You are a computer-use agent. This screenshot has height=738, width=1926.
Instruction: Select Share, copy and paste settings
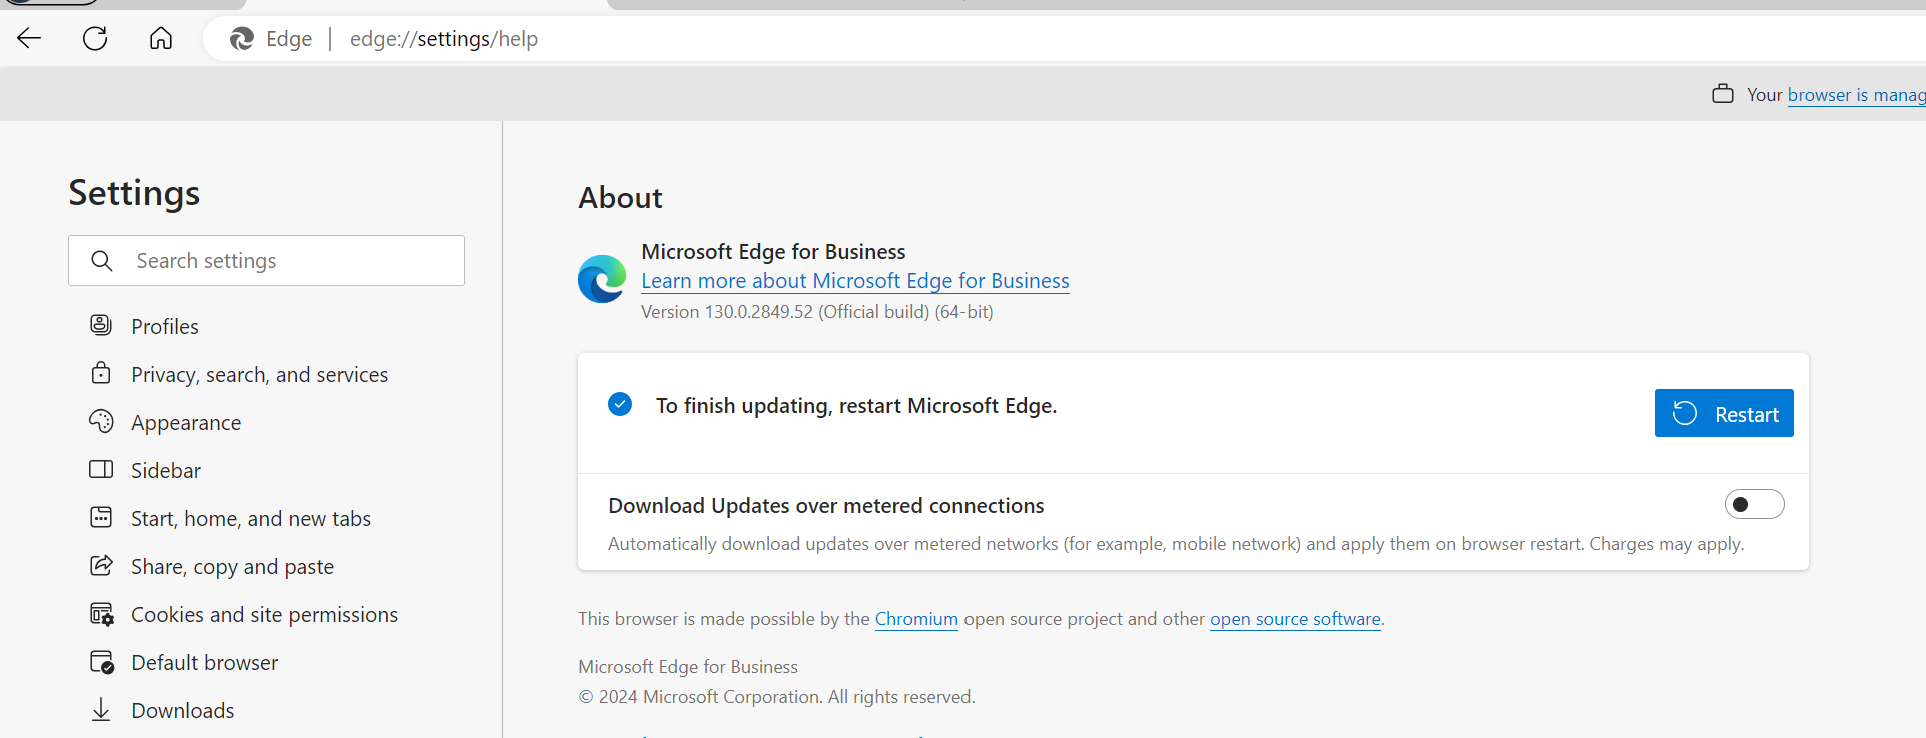[232, 567]
